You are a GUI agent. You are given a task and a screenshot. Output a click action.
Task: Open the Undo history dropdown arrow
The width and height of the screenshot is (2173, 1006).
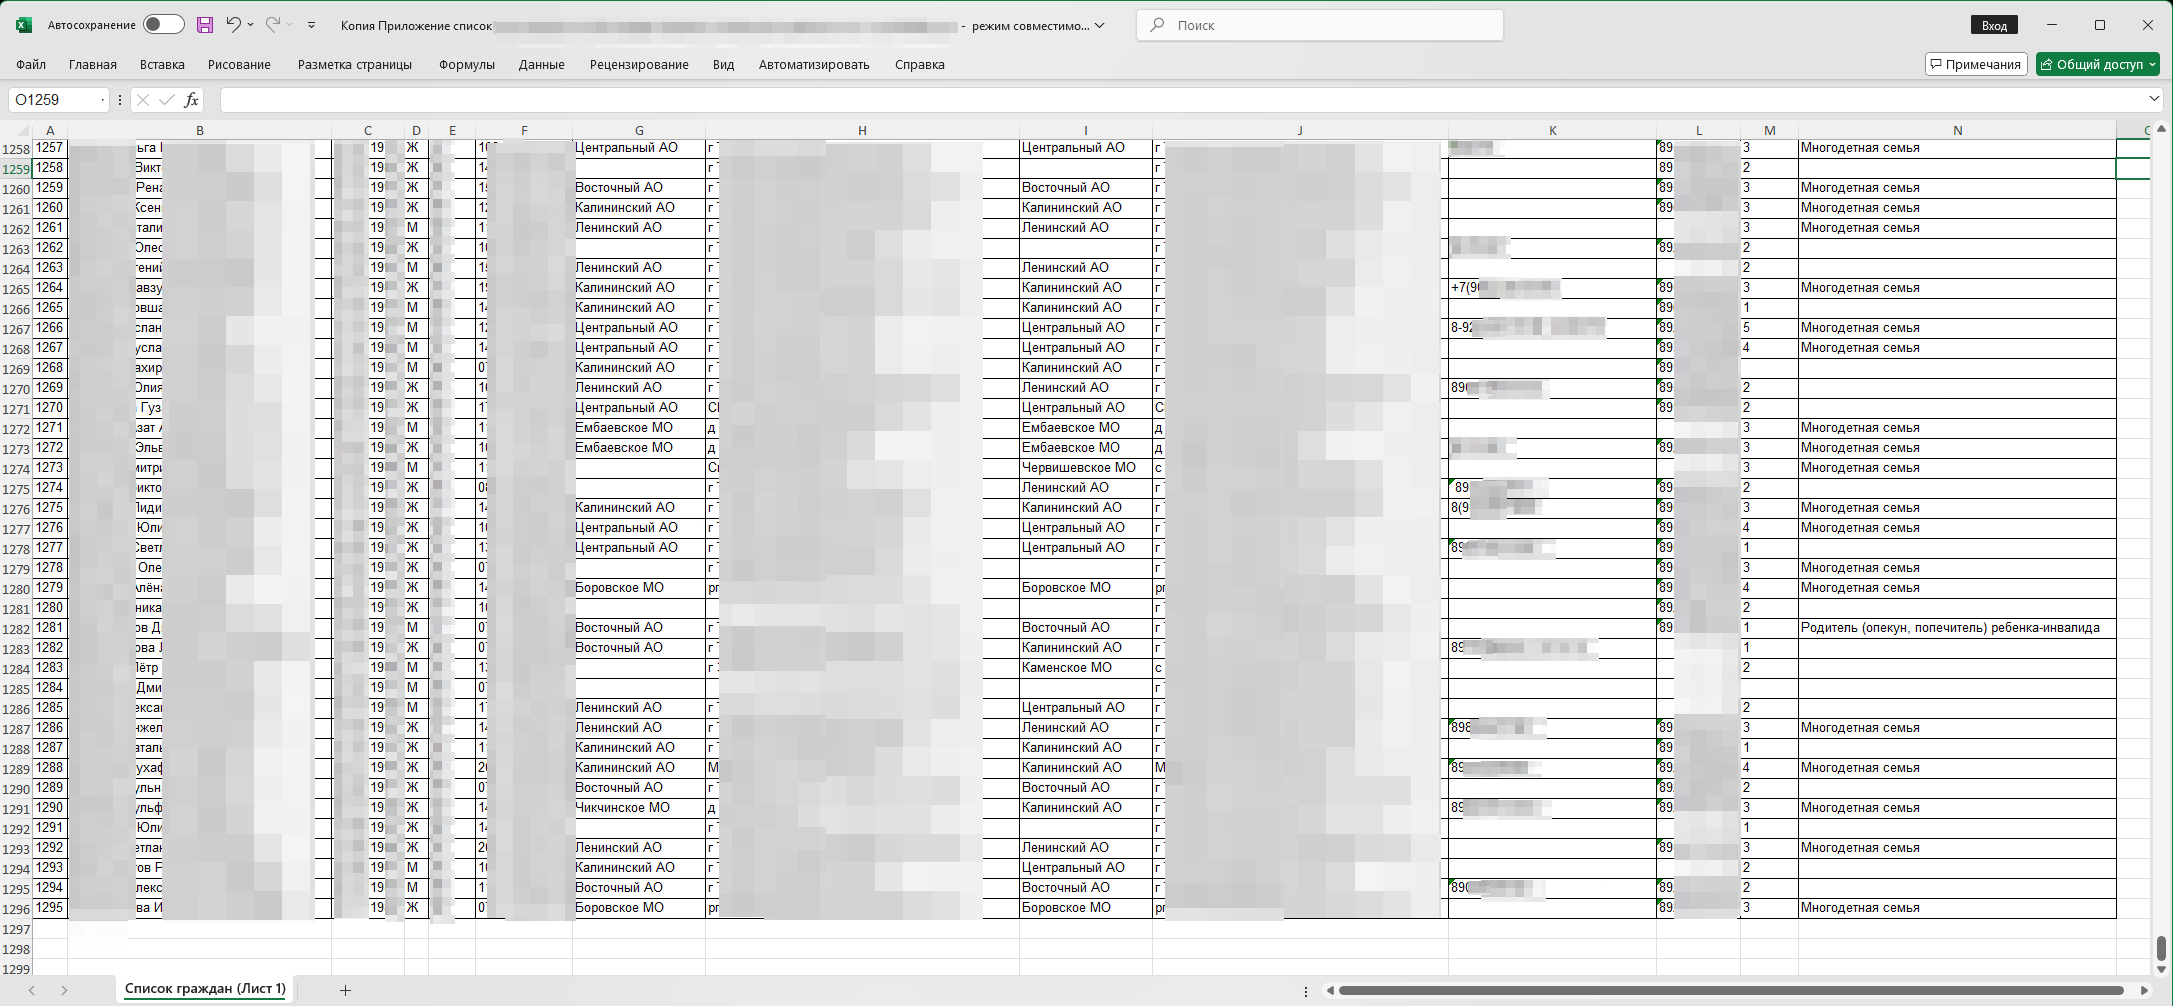coord(251,25)
